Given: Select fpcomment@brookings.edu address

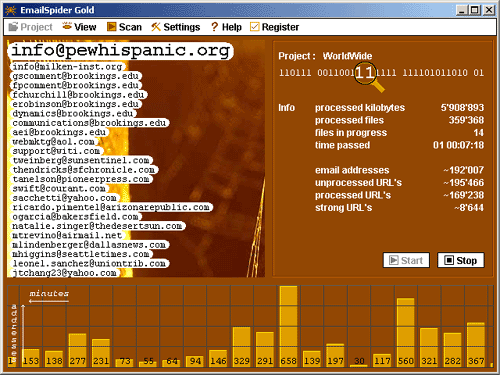Looking at the screenshot, I should (76, 85).
